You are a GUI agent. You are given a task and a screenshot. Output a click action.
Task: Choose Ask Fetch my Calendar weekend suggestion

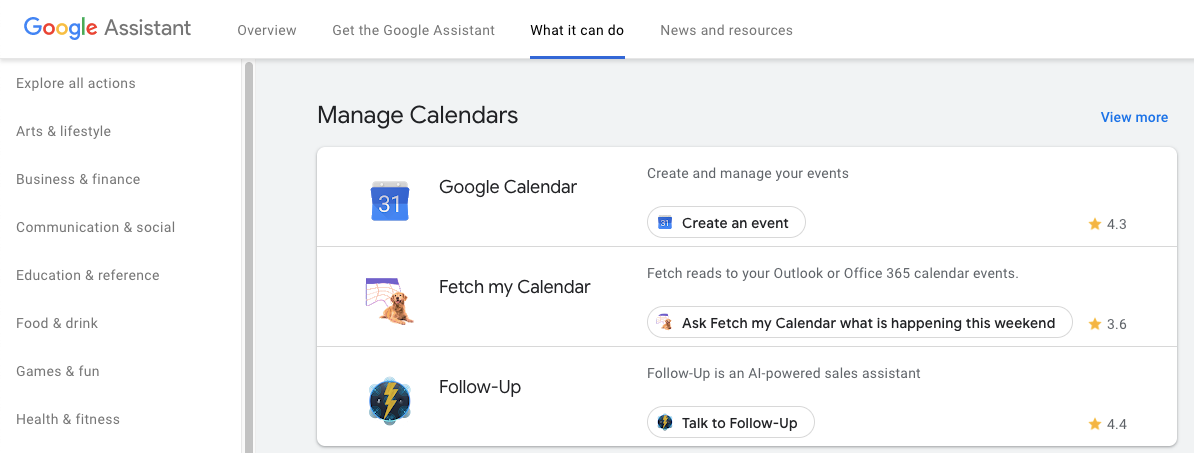point(860,323)
